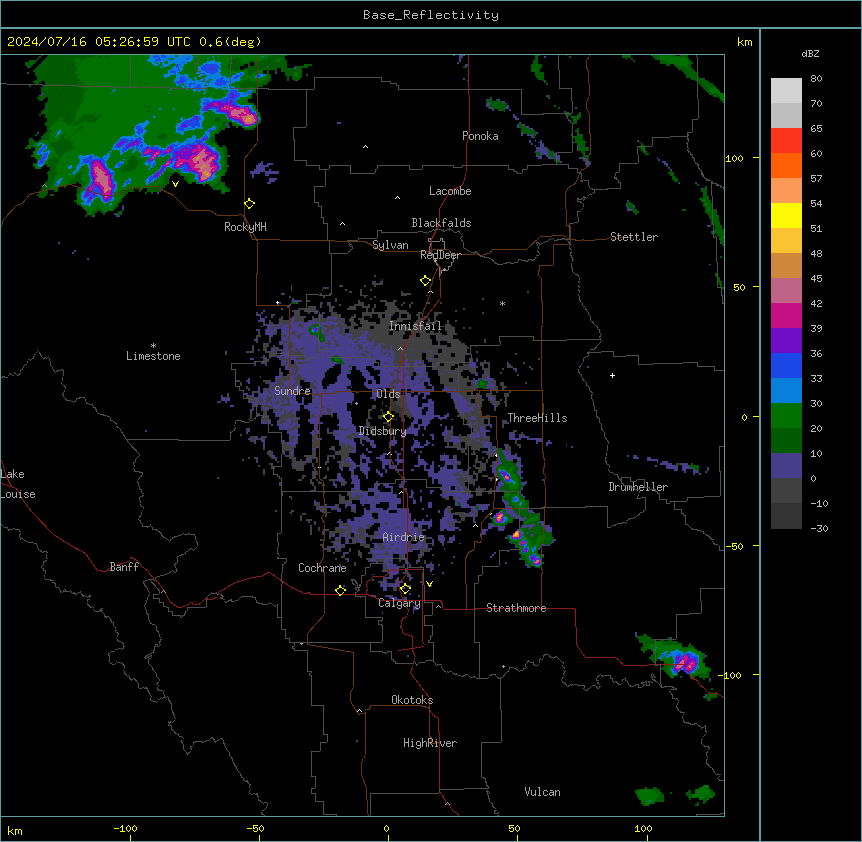Click the light gray 70-80 dBZ legend band
The width and height of the screenshot is (862, 842).
coord(786,91)
